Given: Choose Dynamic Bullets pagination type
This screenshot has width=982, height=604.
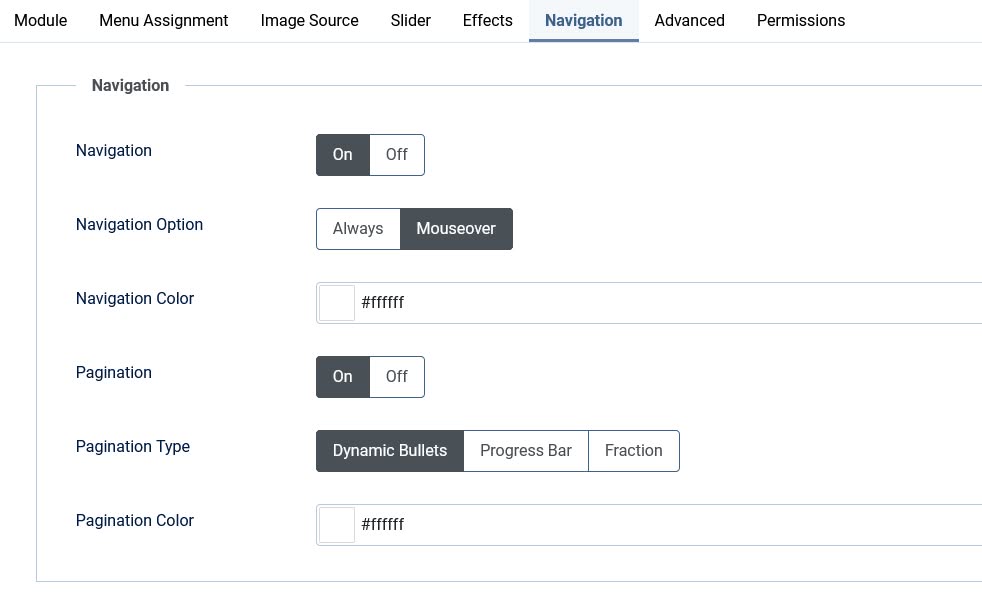Looking at the screenshot, I should 389,451.
